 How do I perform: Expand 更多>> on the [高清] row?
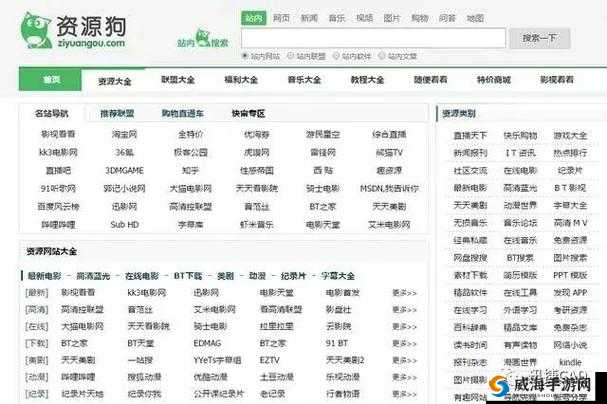[x=405, y=310]
